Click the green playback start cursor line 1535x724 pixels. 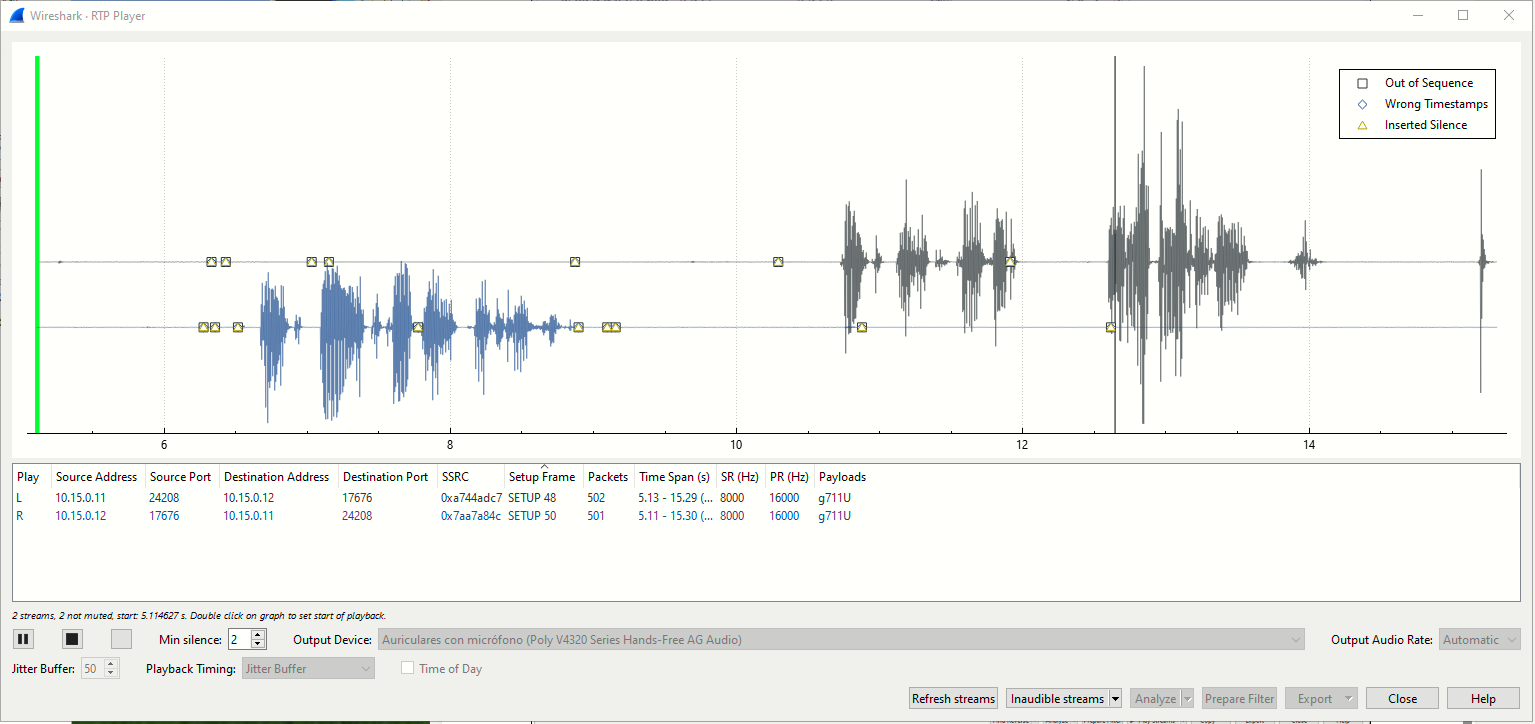coord(37,244)
